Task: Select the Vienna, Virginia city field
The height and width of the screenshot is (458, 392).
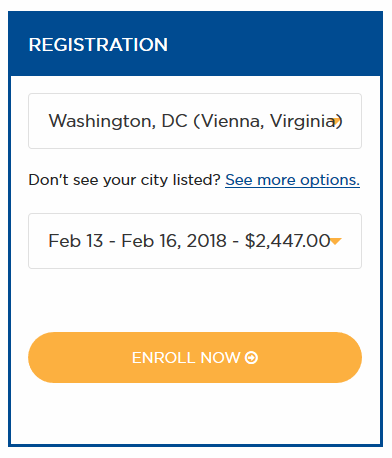Action: coord(195,121)
